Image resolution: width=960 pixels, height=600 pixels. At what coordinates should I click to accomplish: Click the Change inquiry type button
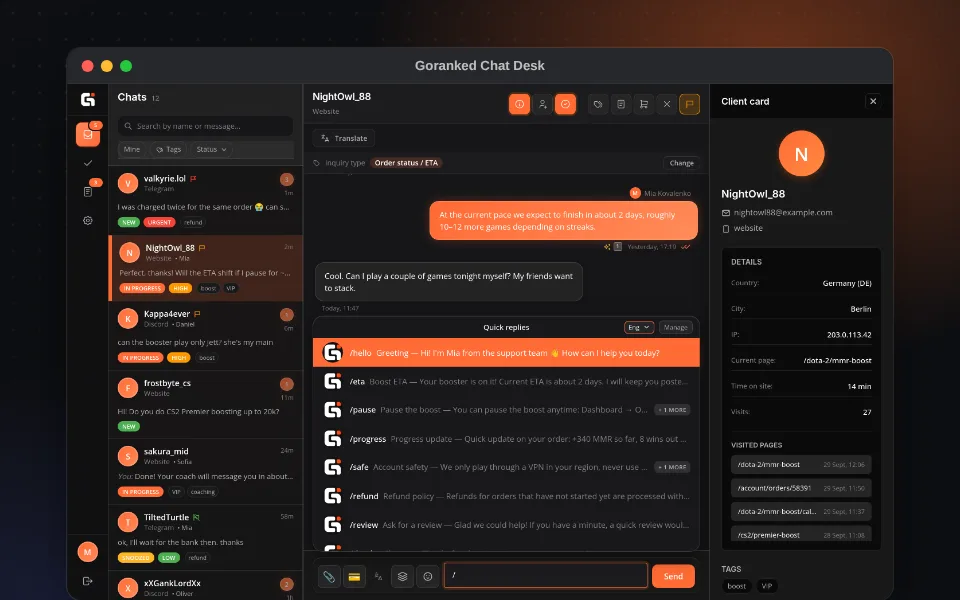coord(681,163)
